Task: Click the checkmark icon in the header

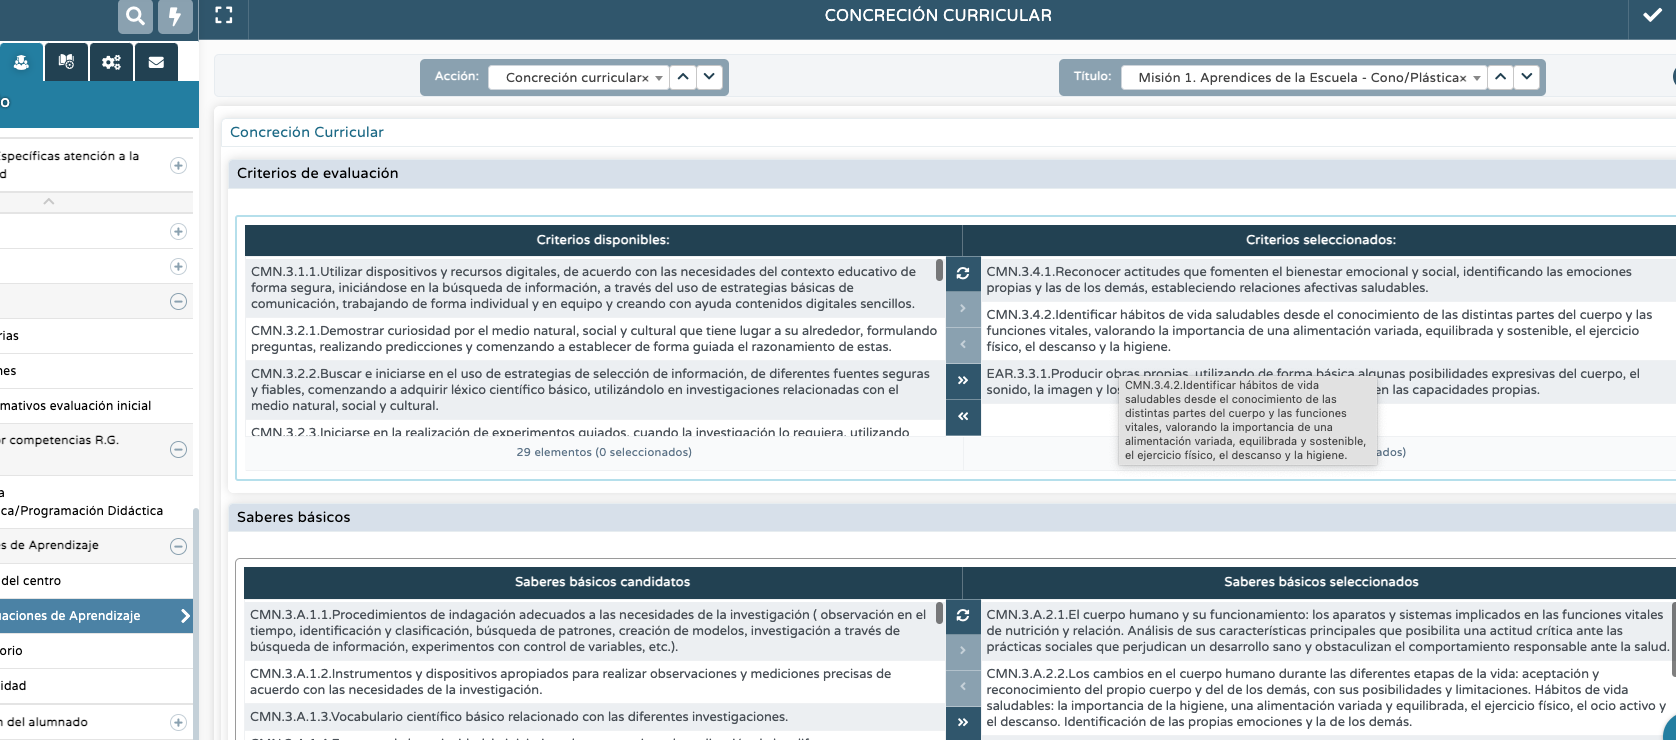Action: point(1652,16)
